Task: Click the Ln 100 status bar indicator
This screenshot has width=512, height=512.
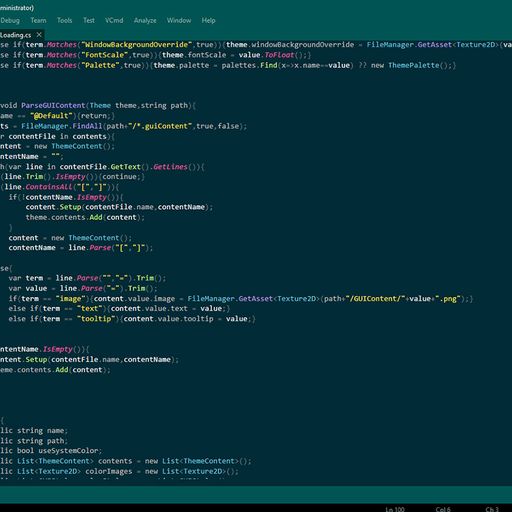Action: pos(395,509)
